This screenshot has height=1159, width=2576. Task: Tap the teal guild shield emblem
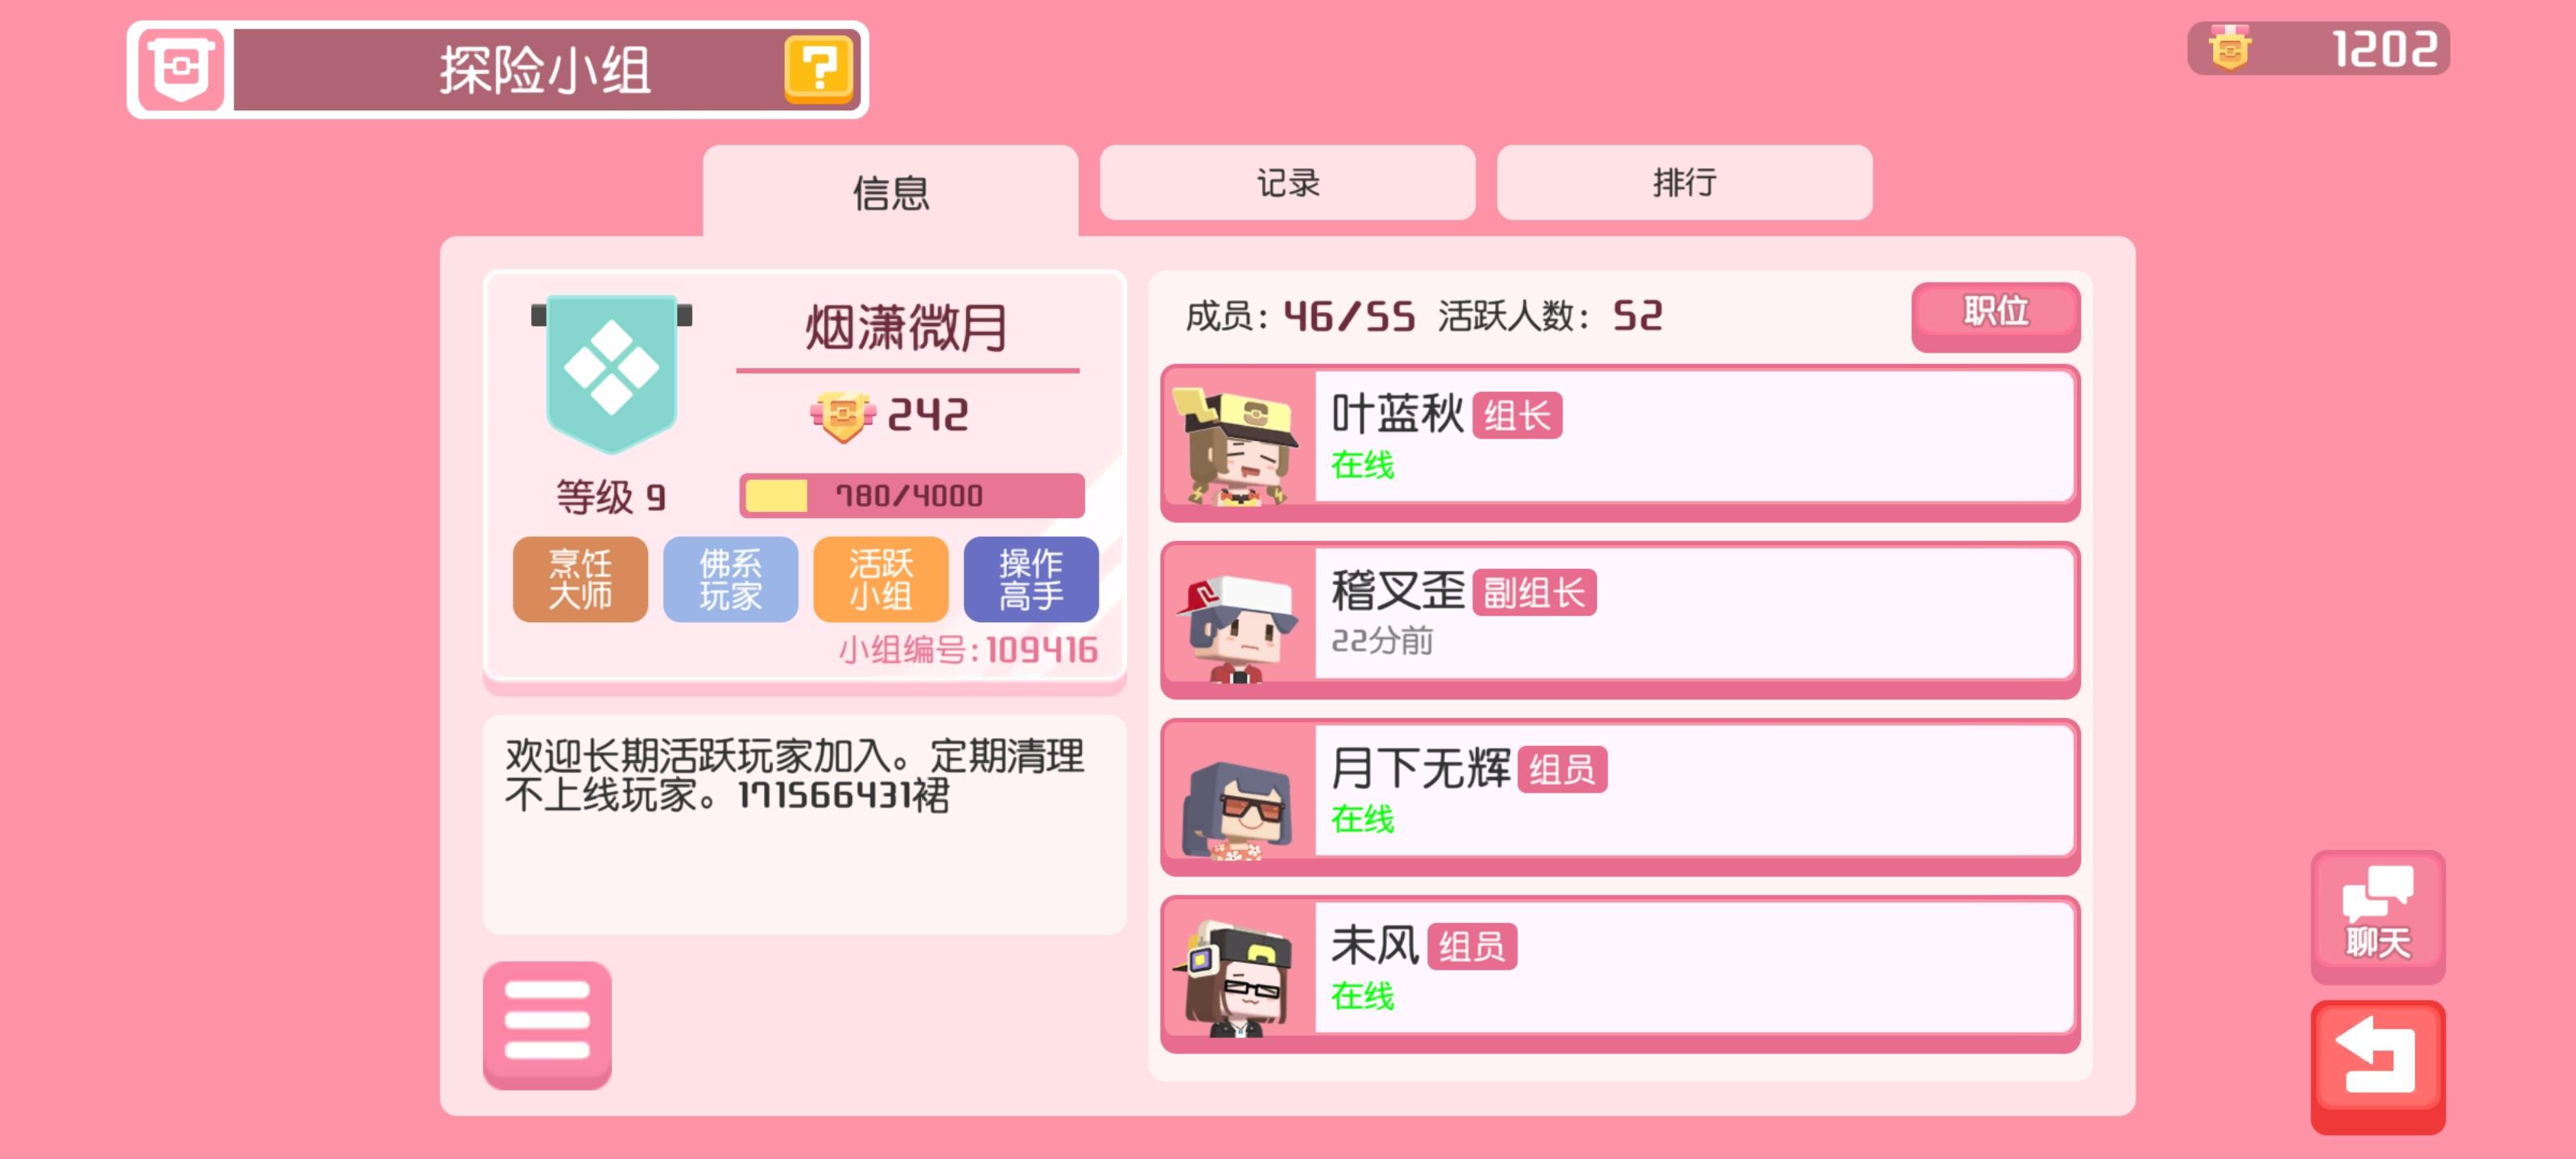(x=611, y=373)
